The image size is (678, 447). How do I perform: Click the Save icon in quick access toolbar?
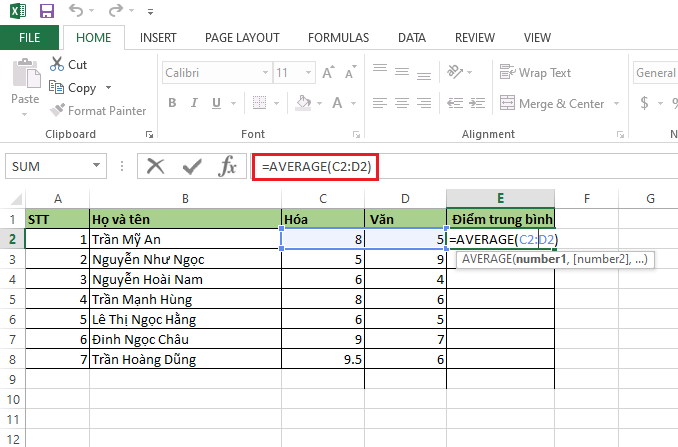click(x=47, y=11)
